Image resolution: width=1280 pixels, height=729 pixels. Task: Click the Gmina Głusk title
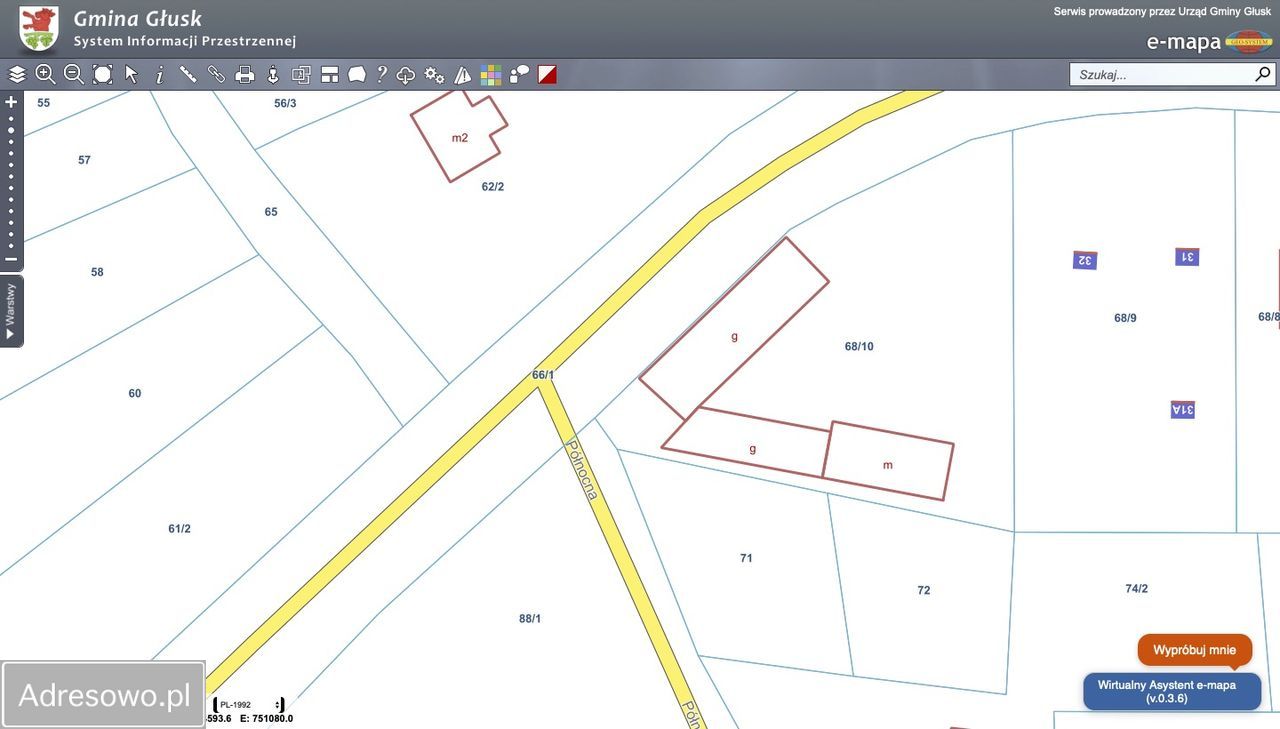pos(138,18)
